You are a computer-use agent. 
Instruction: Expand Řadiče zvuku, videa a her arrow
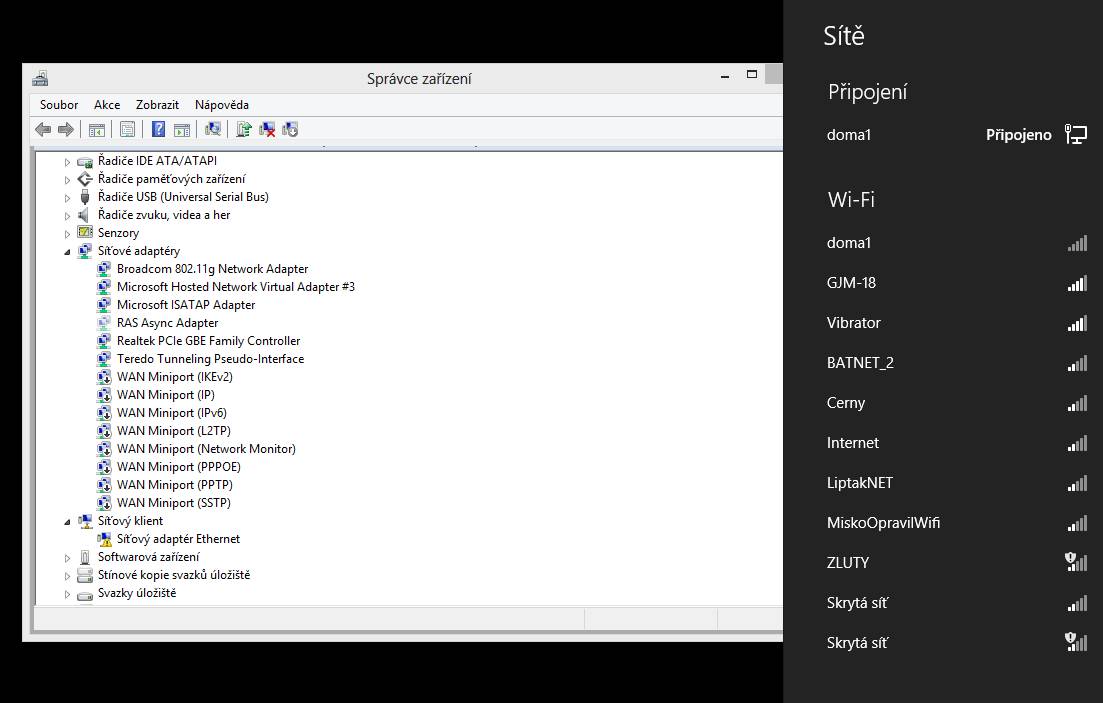coord(68,215)
